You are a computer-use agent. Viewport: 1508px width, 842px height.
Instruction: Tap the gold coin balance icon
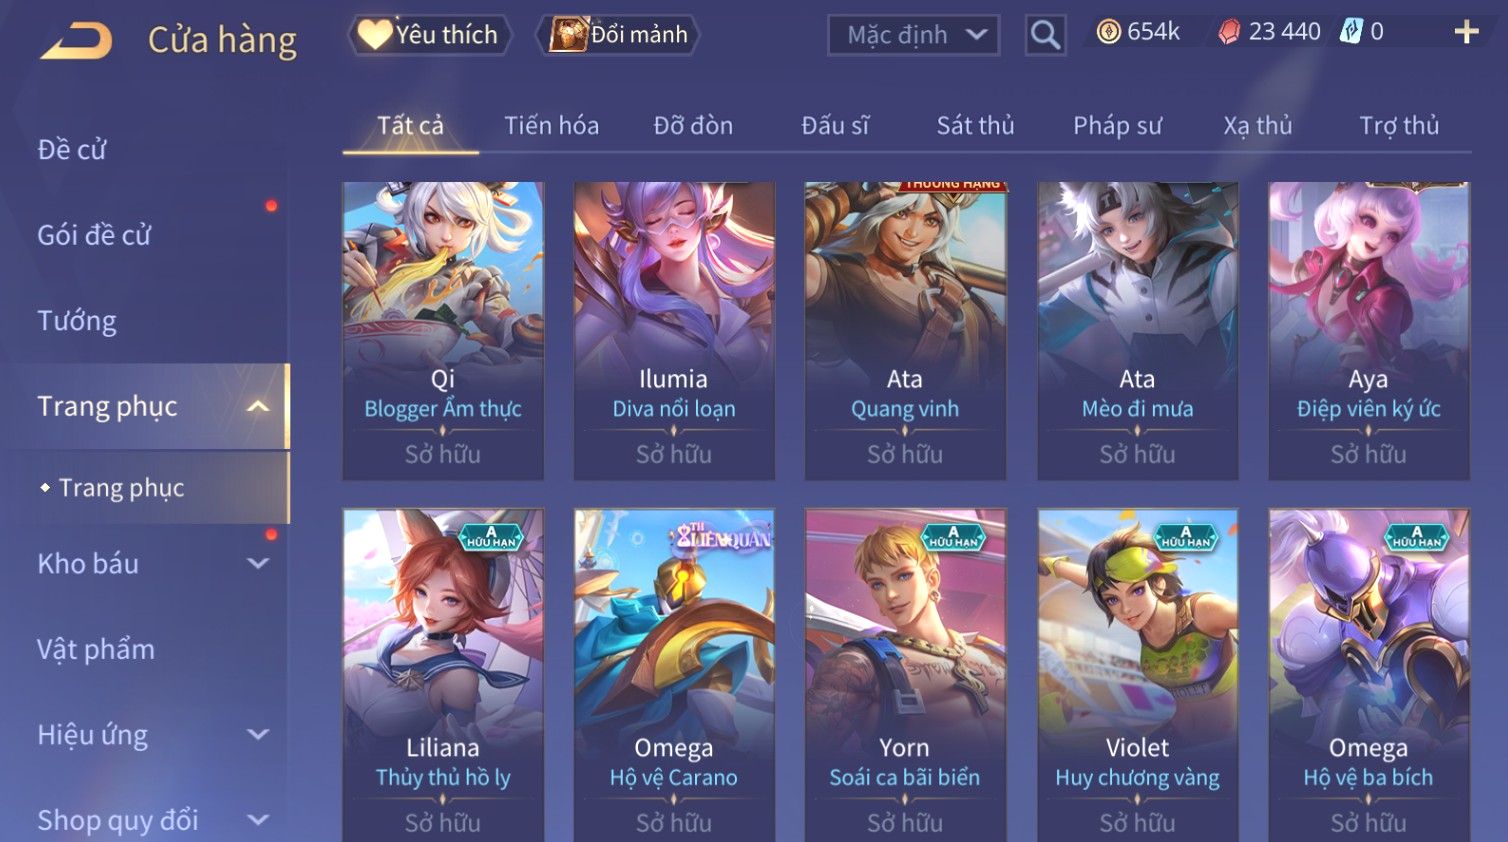click(x=1108, y=32)
